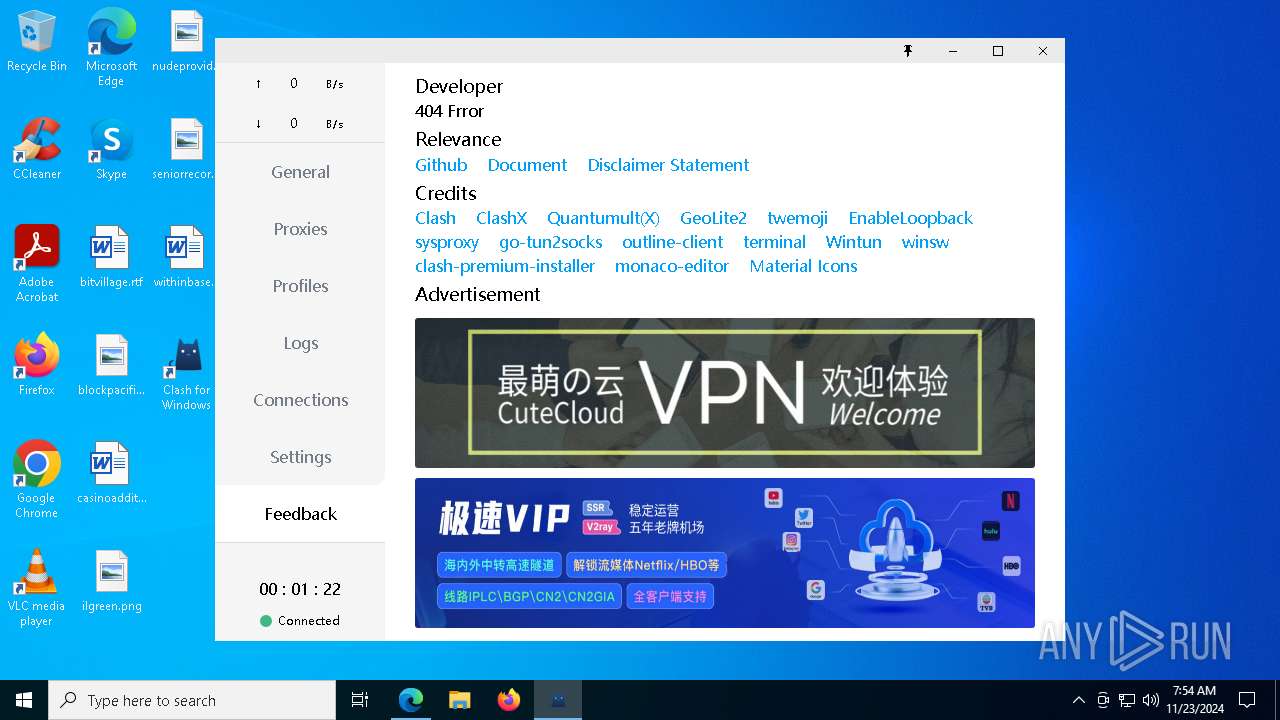
Task: Open Disclaimer Statement link
Action: (x=668, y=165)
